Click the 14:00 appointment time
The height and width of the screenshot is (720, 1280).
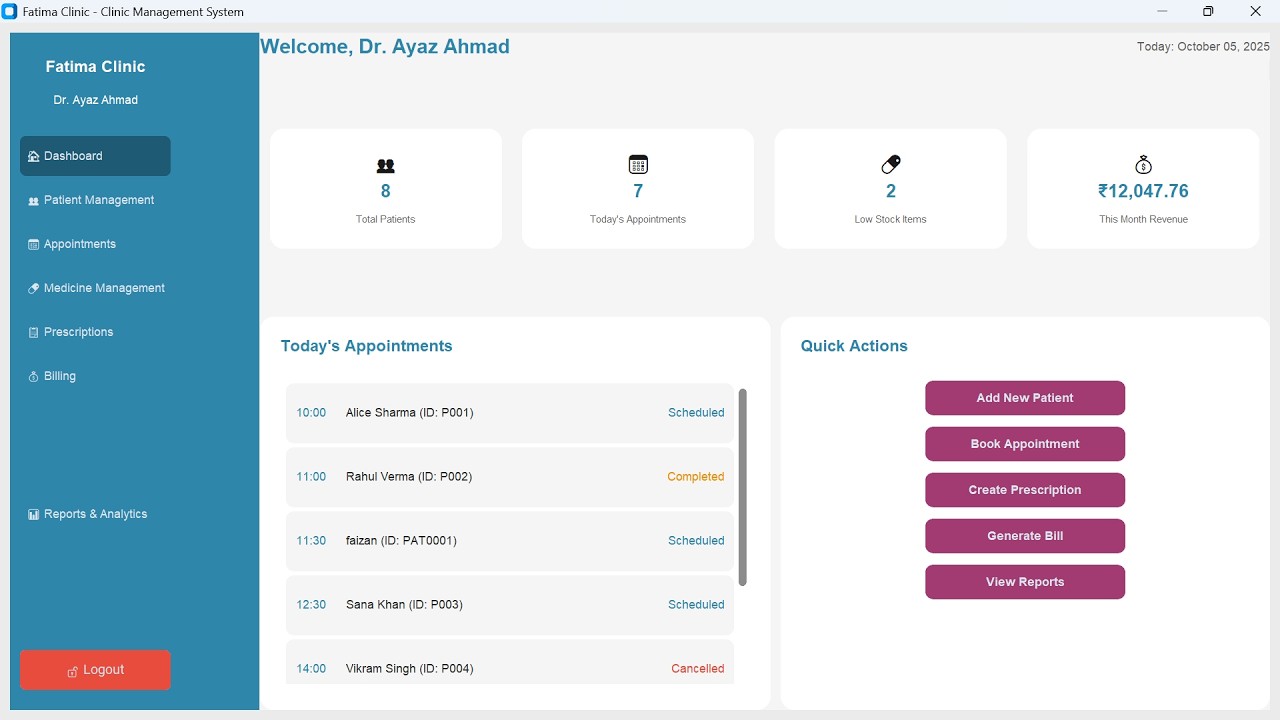coord(311,669)
